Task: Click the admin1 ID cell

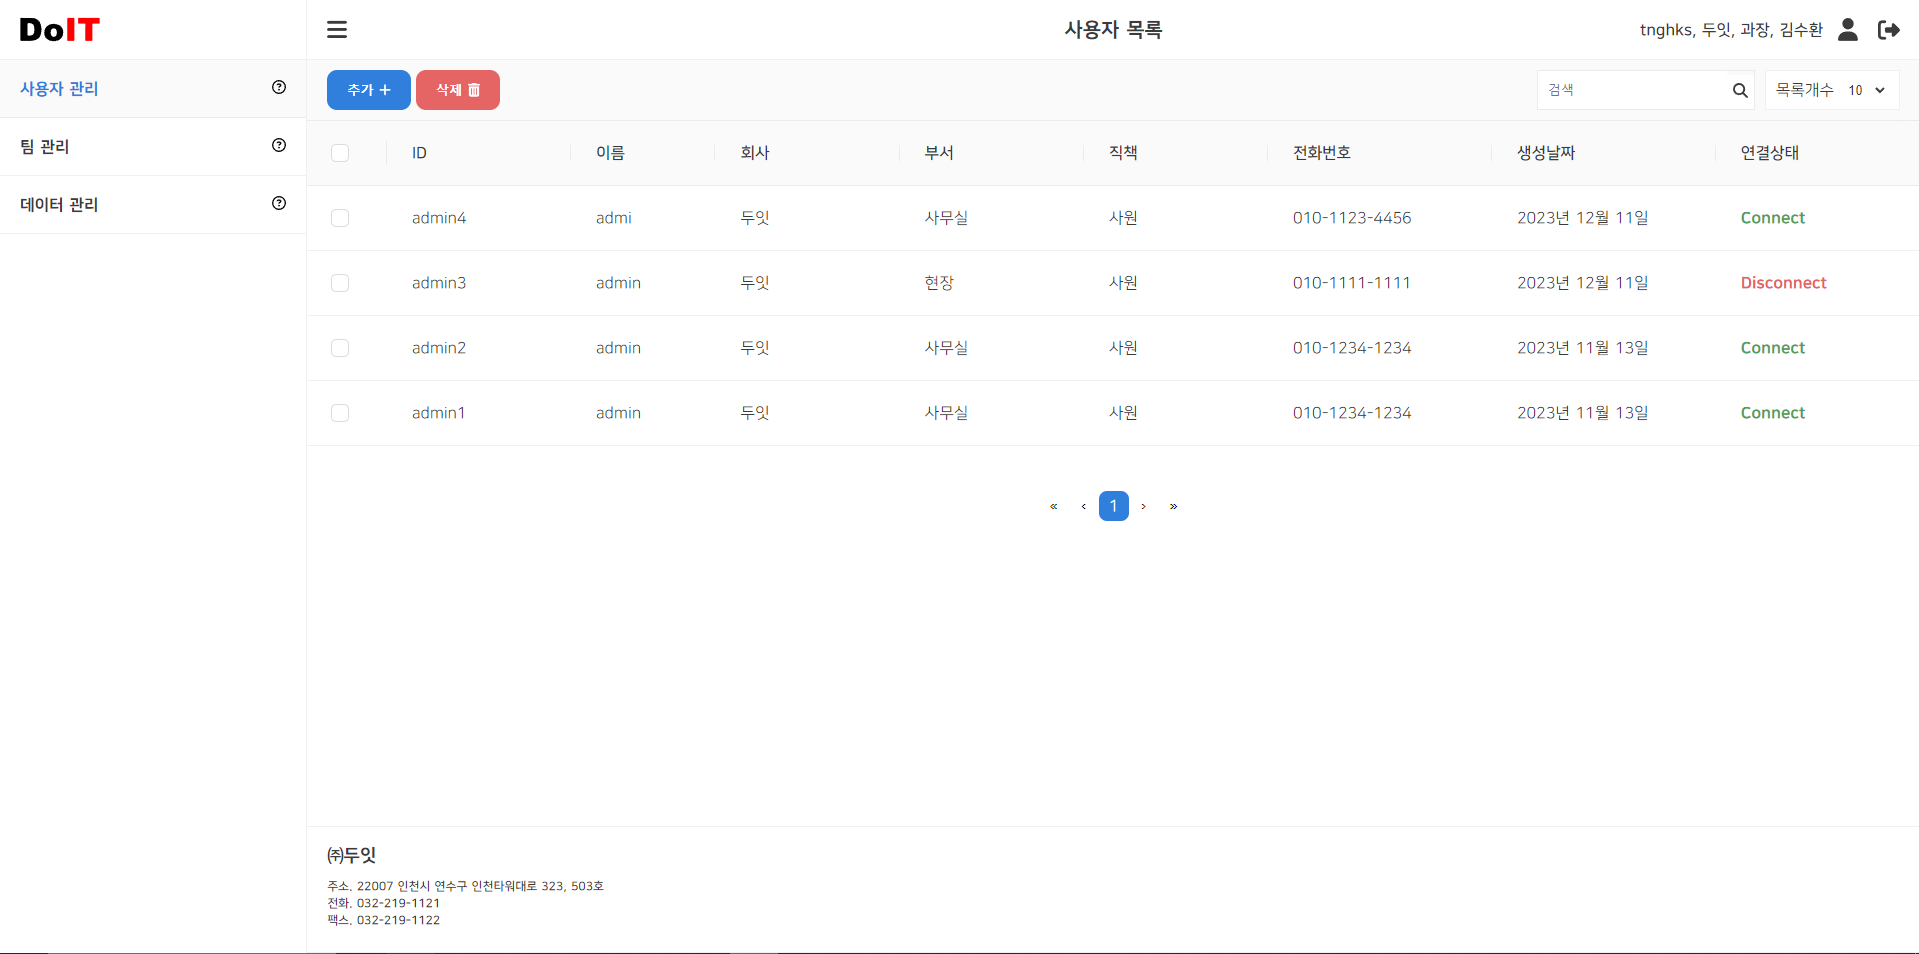Action: point(438,413)
